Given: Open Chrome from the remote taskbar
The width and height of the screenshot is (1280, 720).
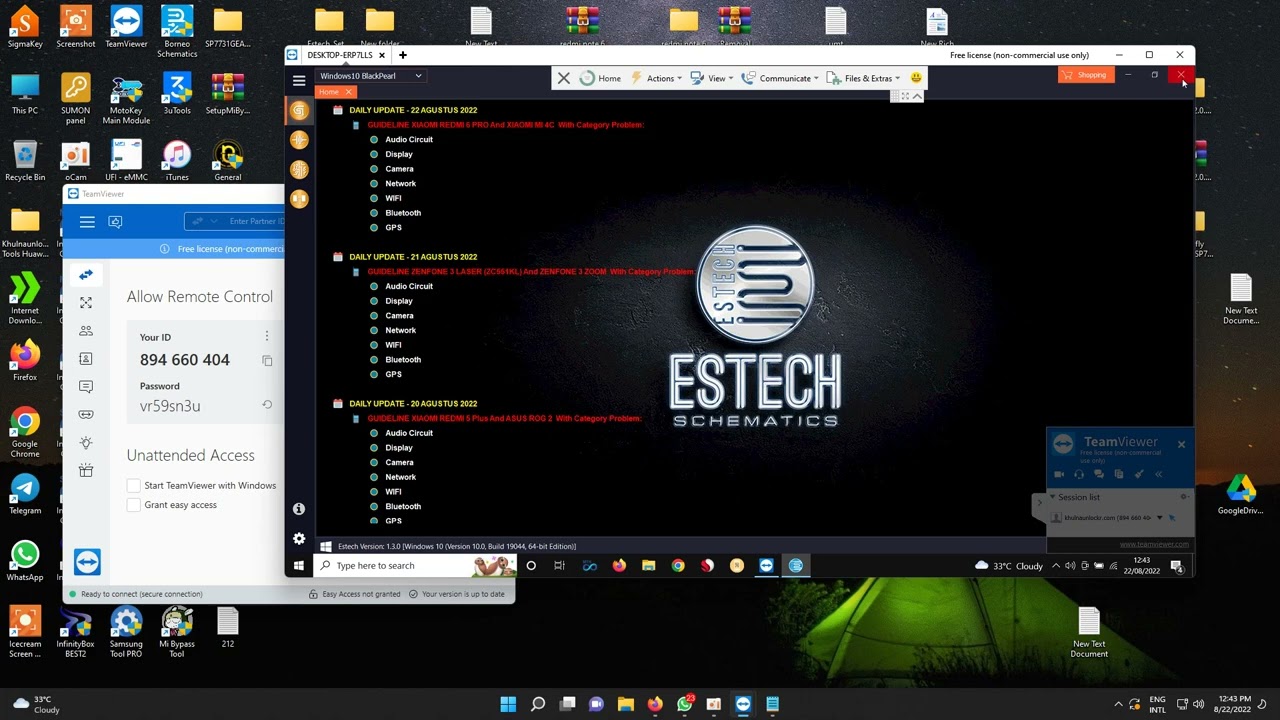Looking at the screenshot, I should [678, 566].
